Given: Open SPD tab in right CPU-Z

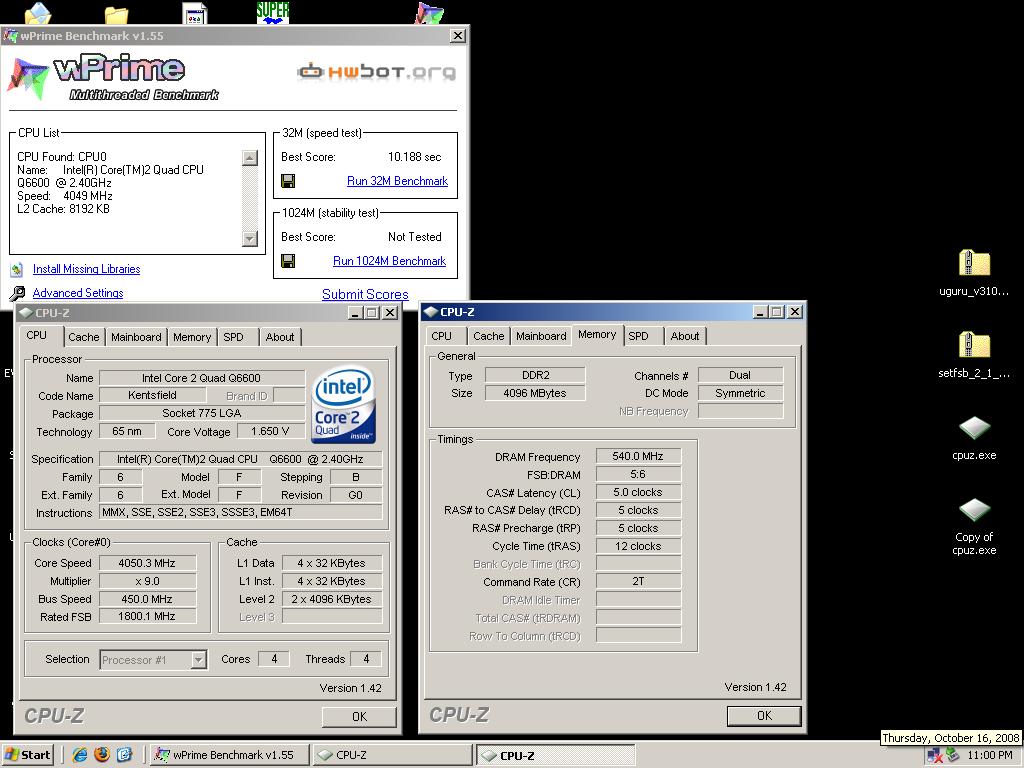Looking at the screenshot, I should point(638,336).
